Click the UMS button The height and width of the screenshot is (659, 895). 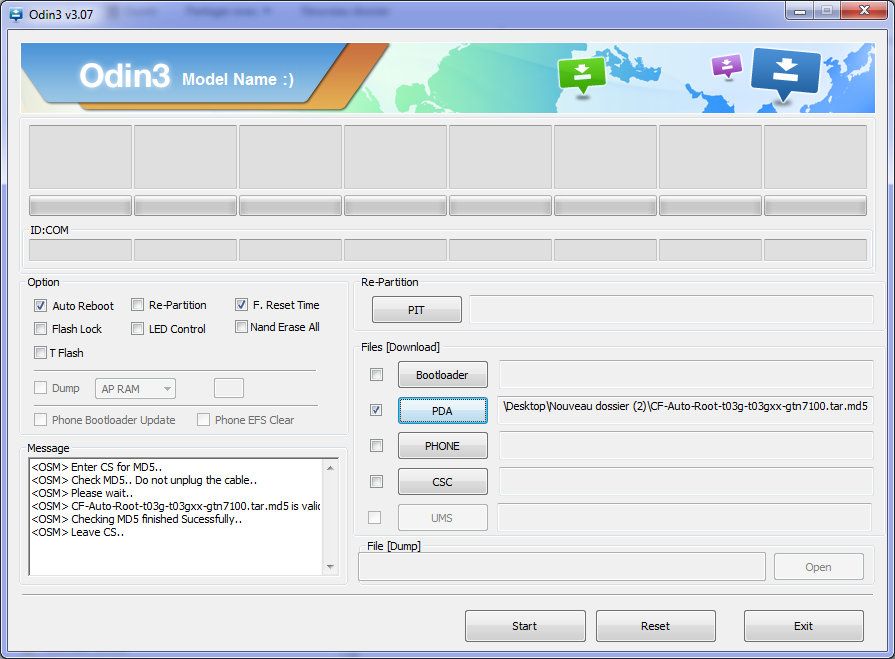(442, 518)
